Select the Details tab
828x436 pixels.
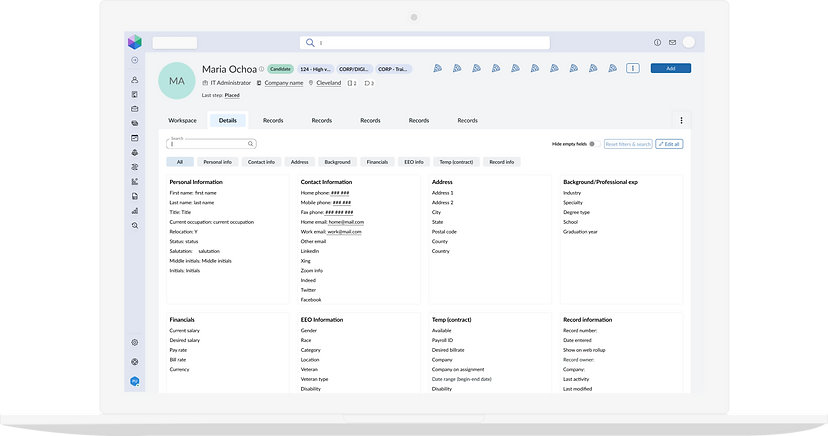point(228,120)
